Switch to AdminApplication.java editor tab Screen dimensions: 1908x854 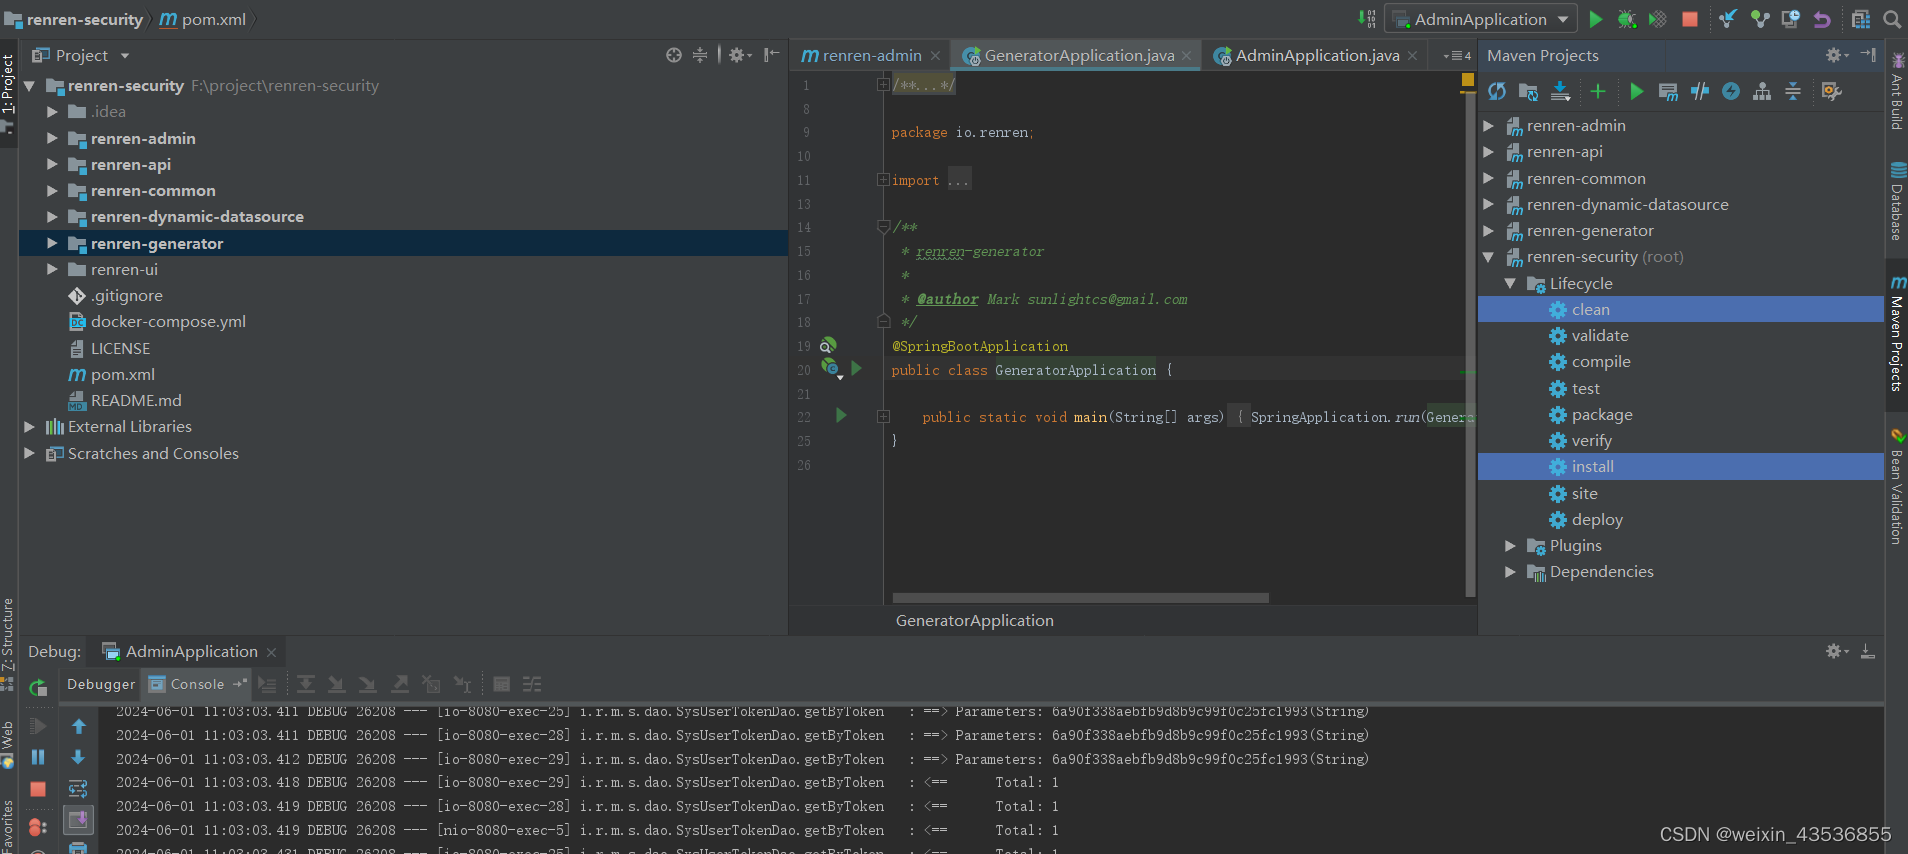click(x=1317, y=56)
